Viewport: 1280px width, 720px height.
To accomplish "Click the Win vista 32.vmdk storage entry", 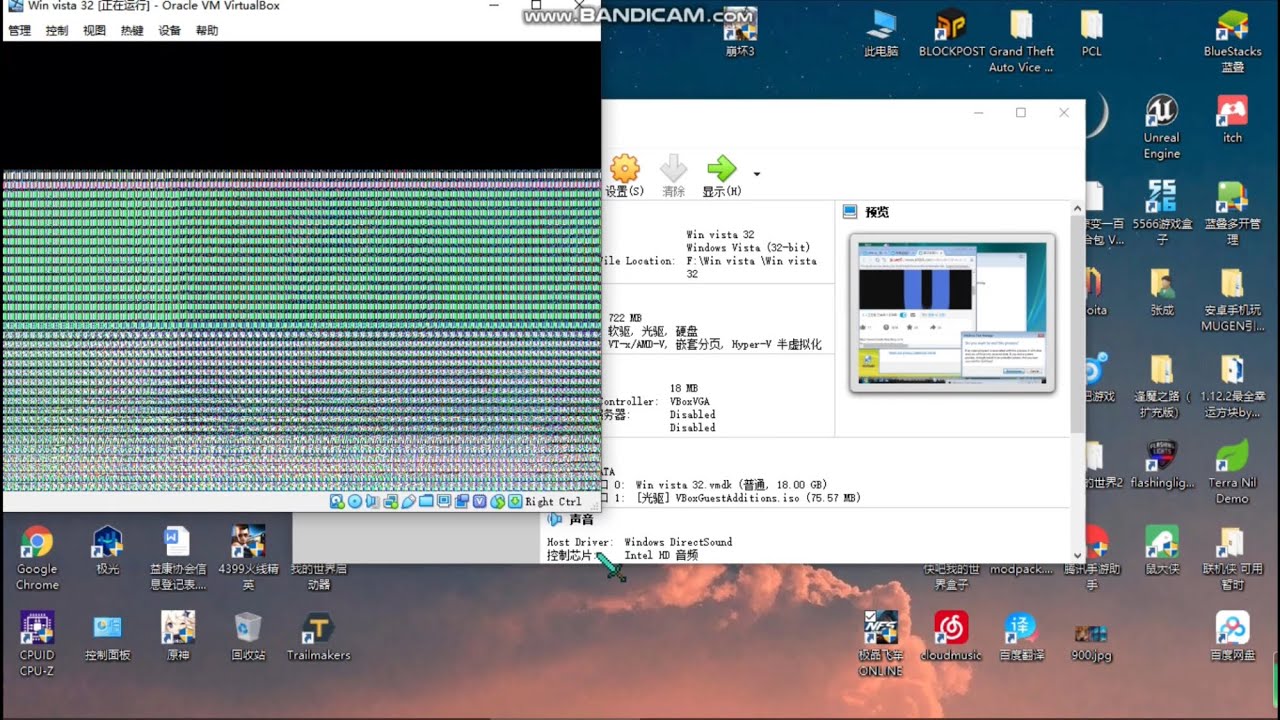I will click(731, 485).
